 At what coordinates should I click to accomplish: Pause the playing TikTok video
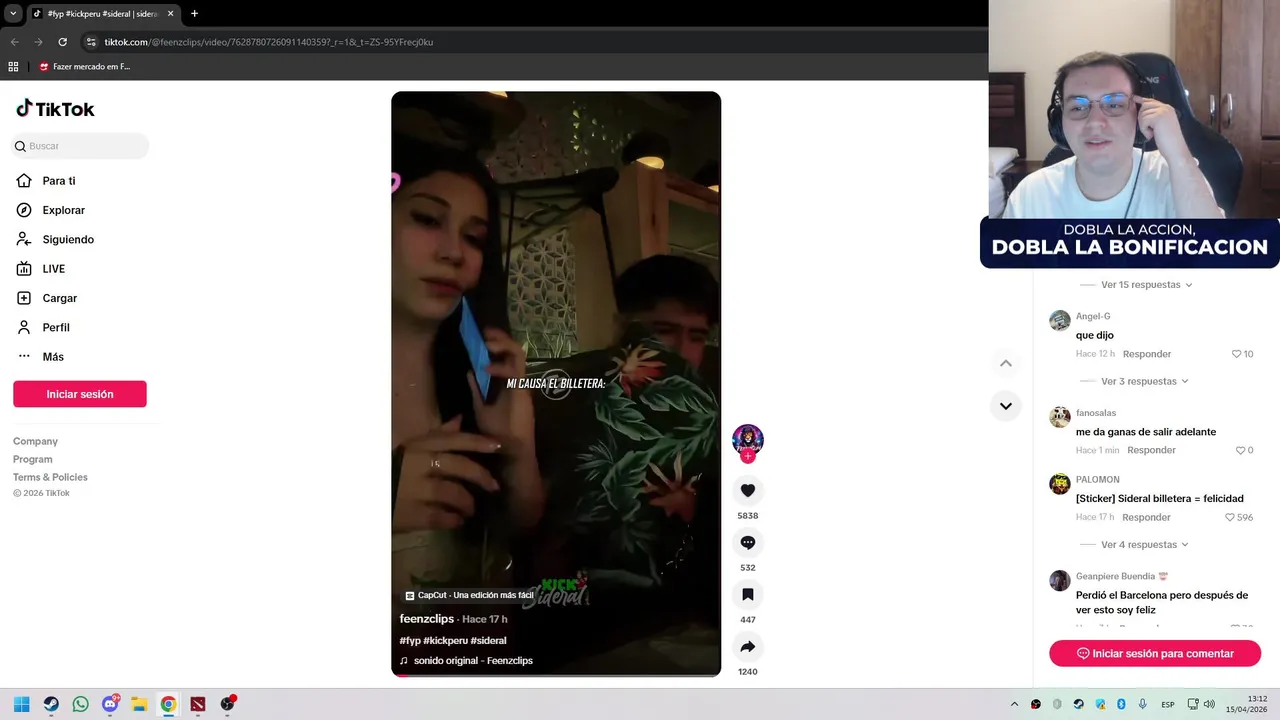point(556,383)
